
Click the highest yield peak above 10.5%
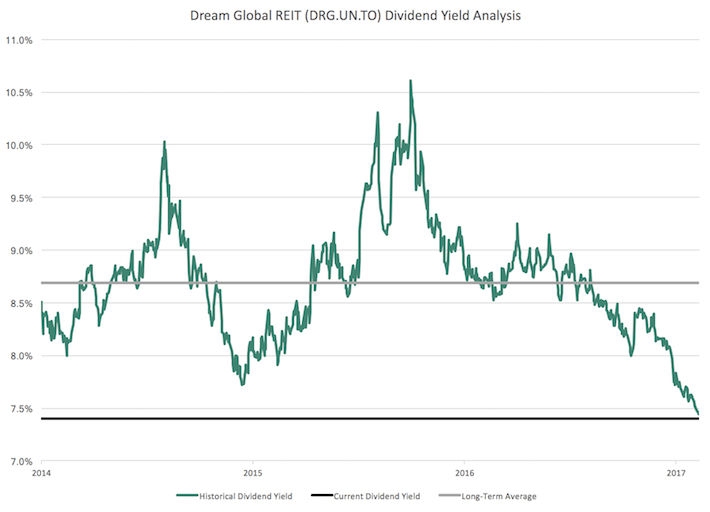(x=410, y=81)
